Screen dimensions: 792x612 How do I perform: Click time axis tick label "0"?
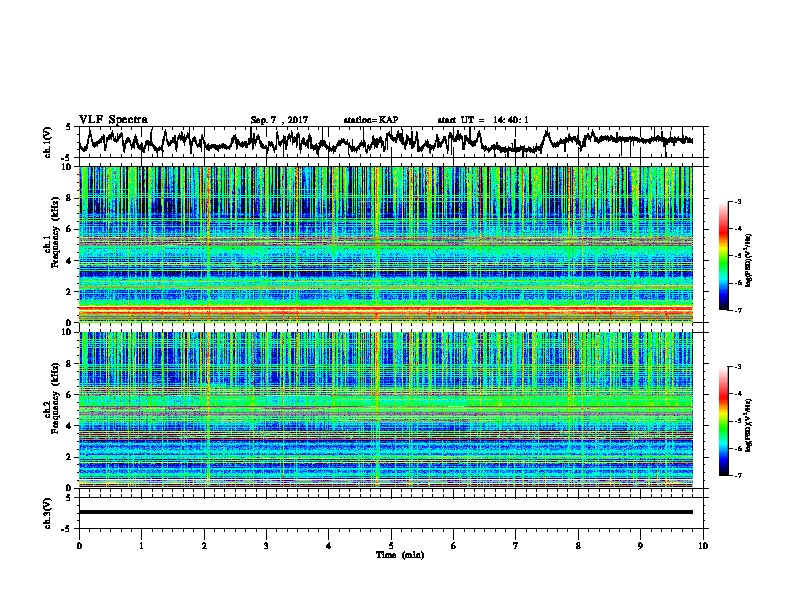tap(79, 546)
